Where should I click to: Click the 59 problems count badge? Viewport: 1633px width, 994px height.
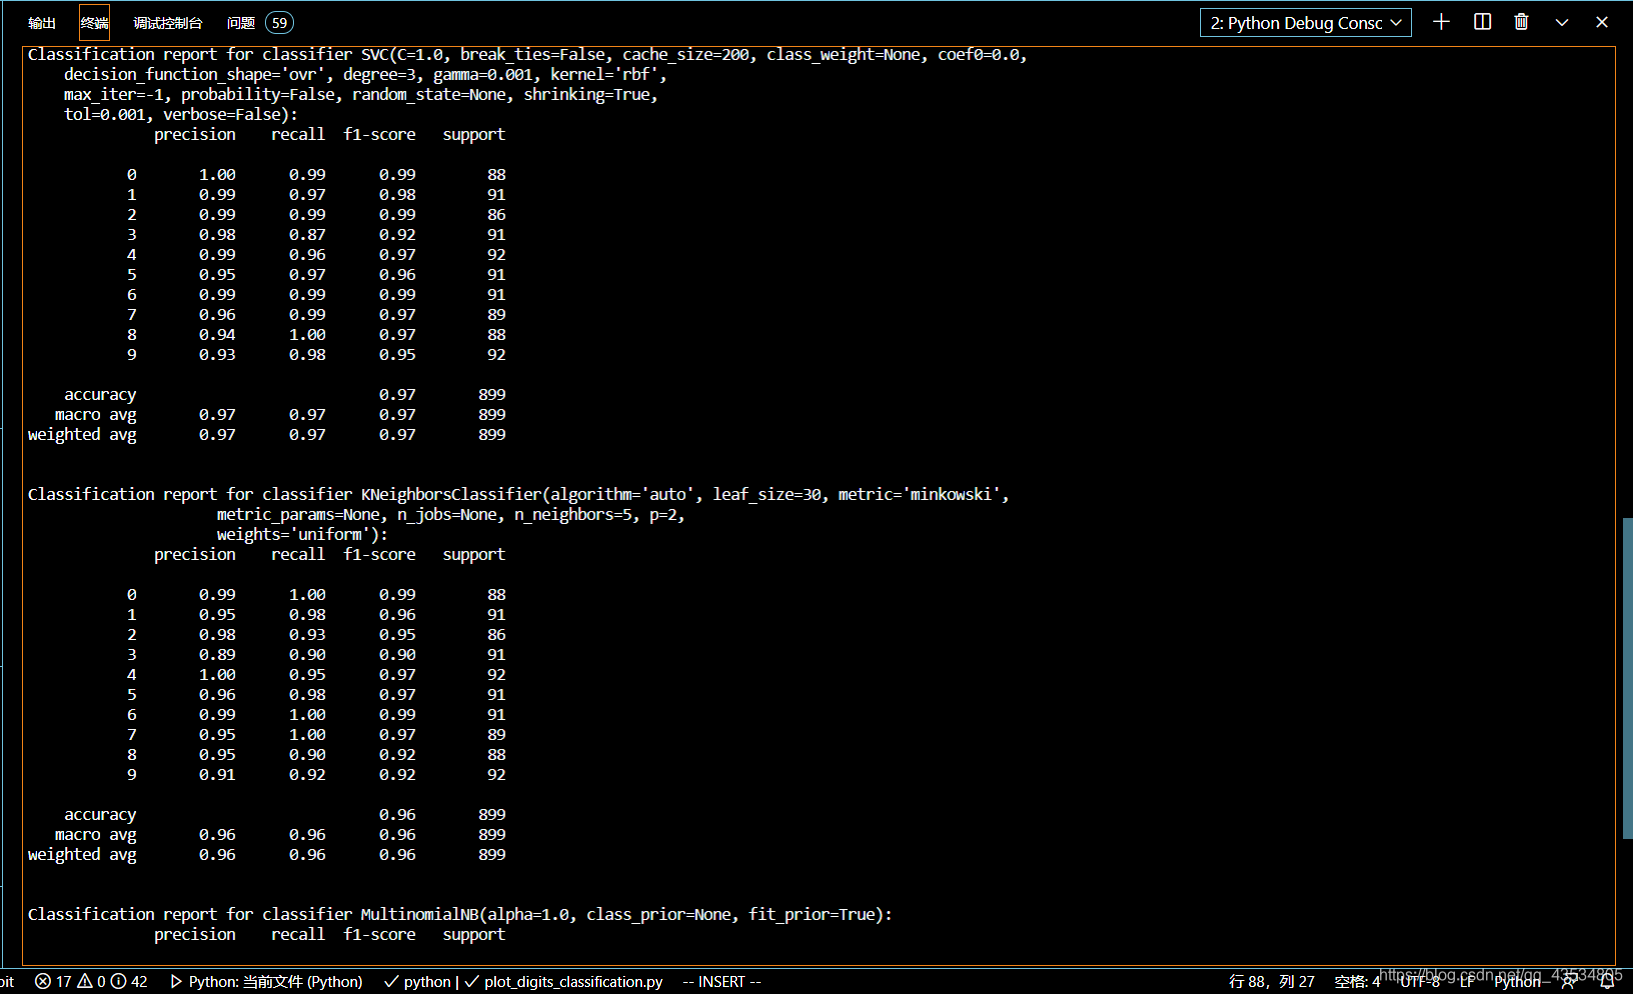click(279, 23)
